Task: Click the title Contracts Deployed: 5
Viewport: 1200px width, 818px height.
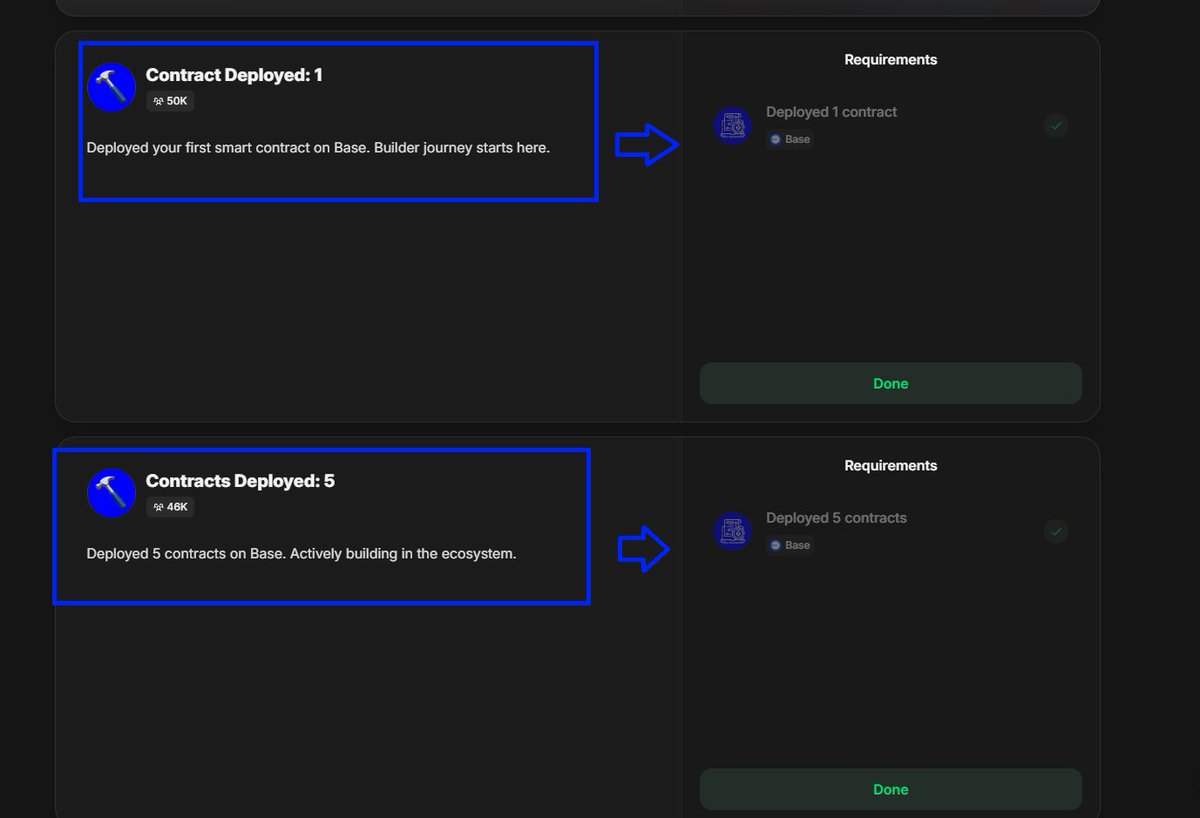Action: pyautogui.click(x=240, y=481)
